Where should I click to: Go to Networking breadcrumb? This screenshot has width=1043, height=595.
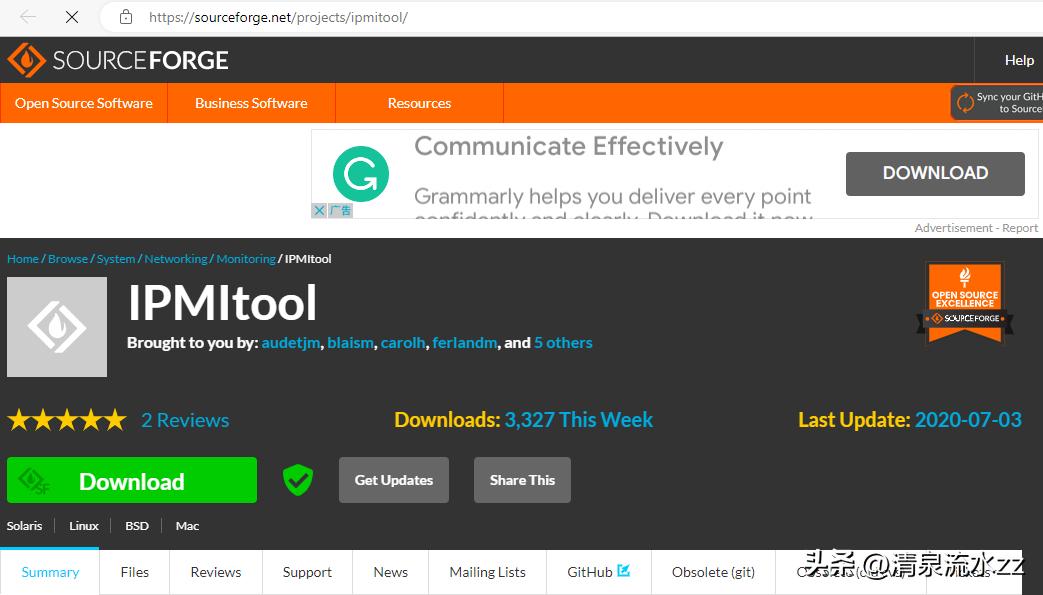click(176, 259)
